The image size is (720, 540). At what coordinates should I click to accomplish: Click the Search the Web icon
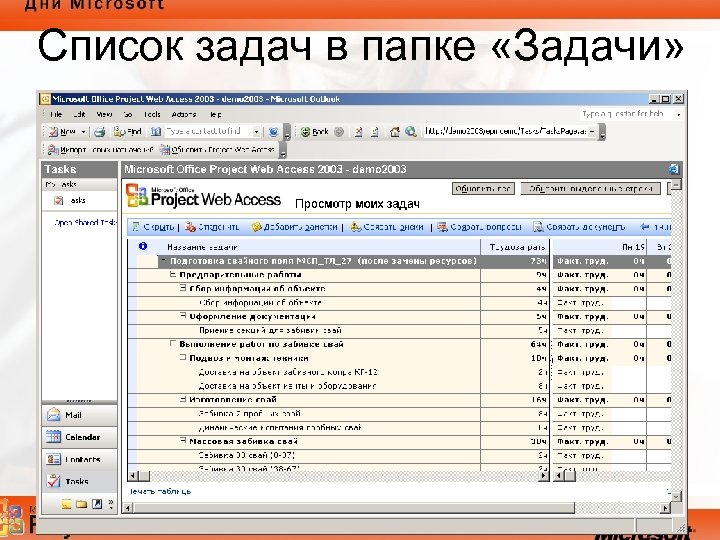tap(411, 132)
